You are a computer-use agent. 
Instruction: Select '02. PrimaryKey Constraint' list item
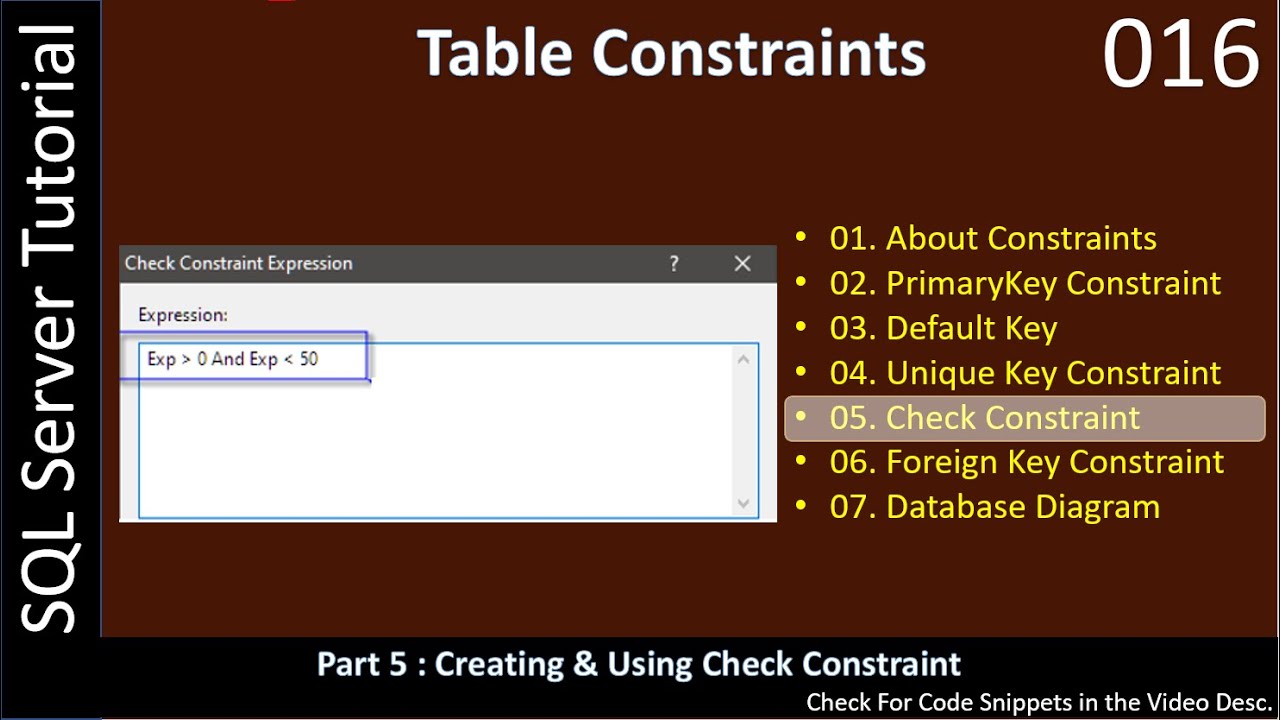[1025, 283]
